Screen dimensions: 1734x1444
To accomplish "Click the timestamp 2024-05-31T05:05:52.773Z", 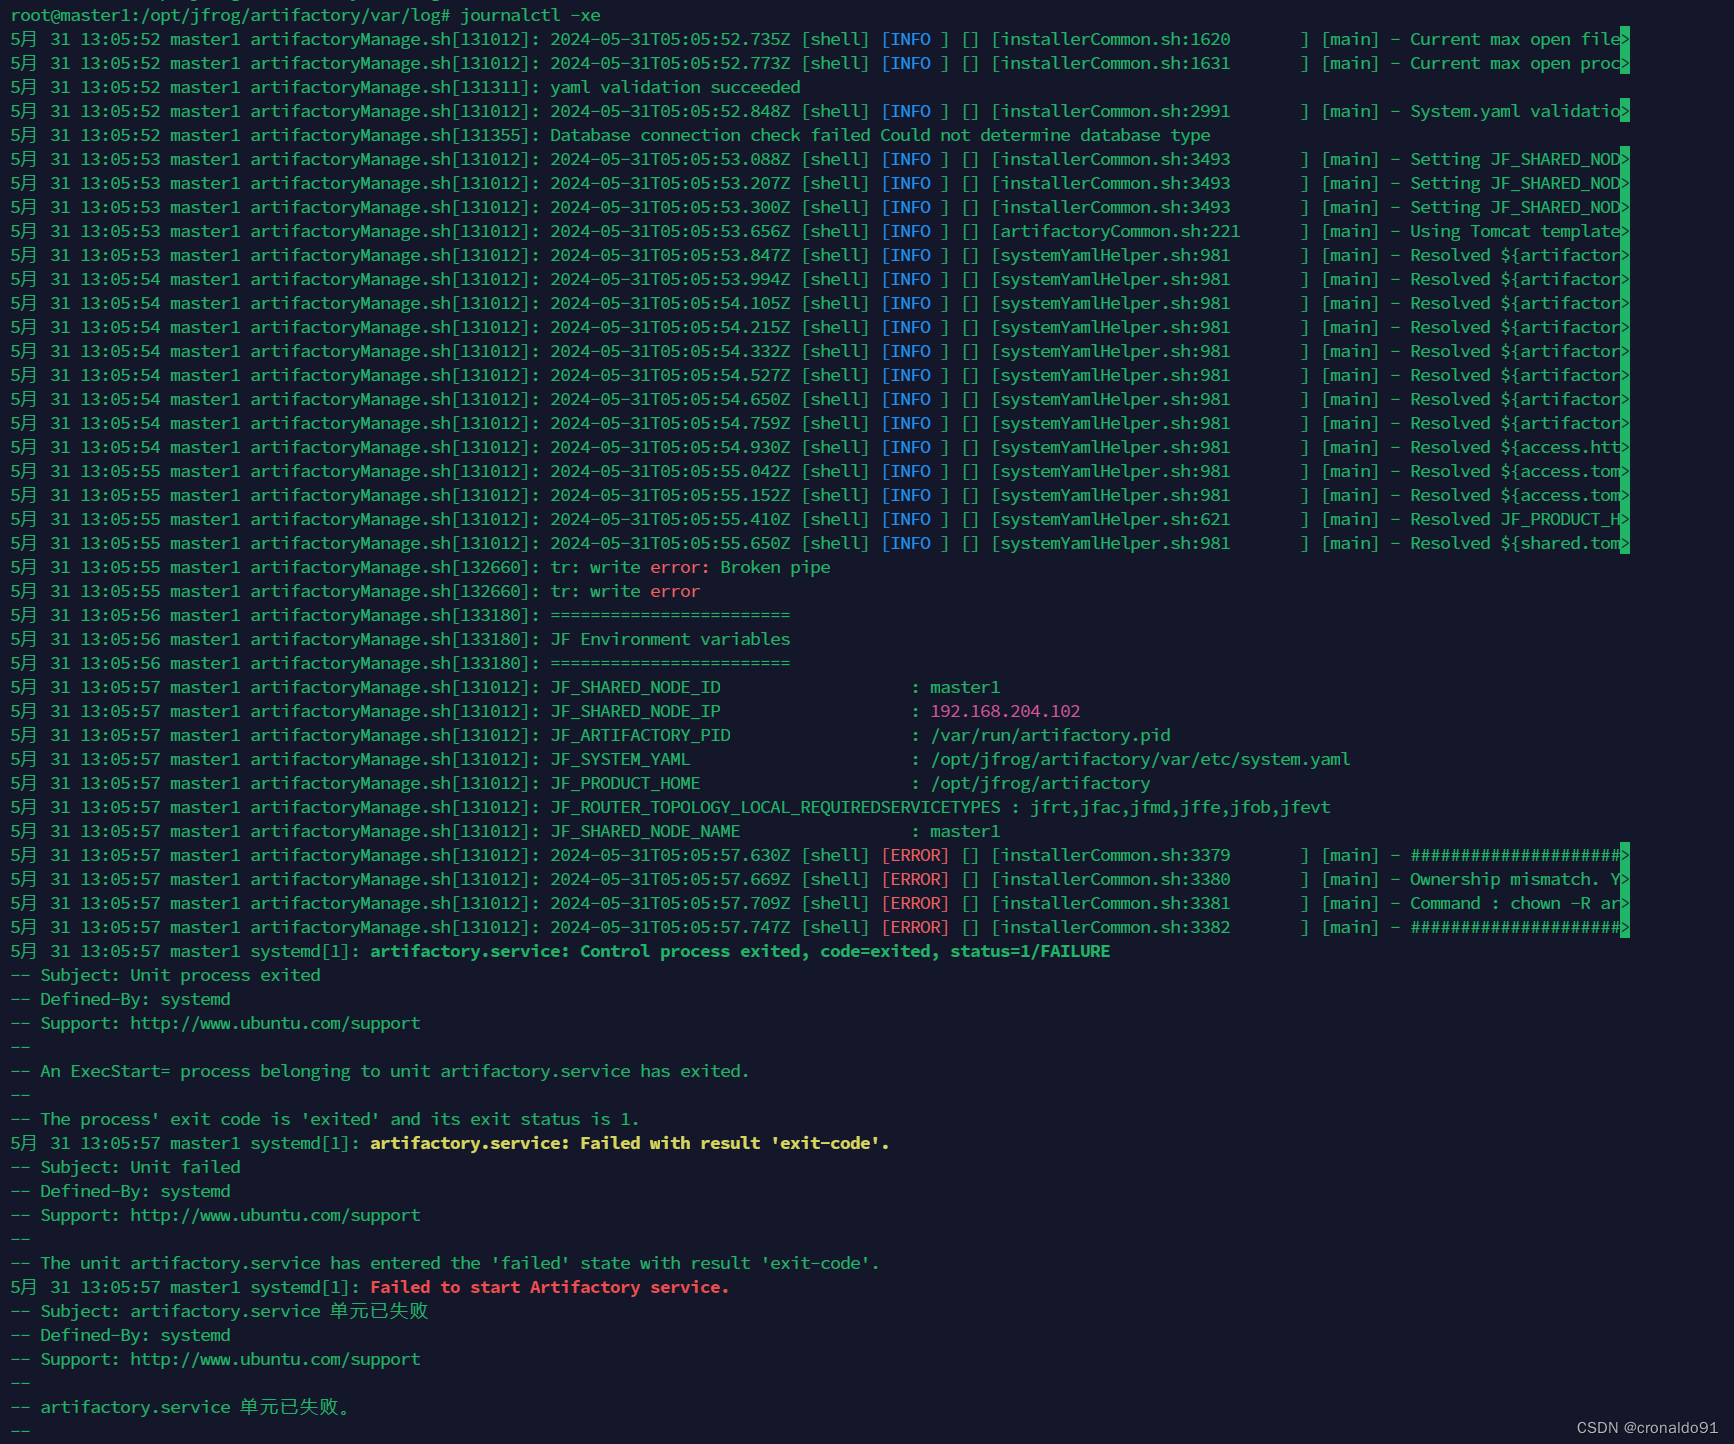I will point(670,63).
